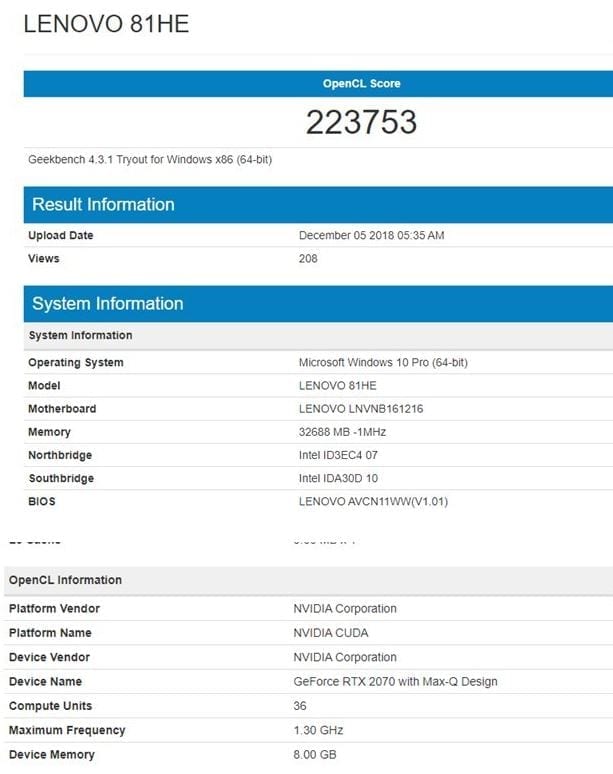Click the OpenCL Score header bar
This screenshot has width=613, height=774.
coord(361,84)
